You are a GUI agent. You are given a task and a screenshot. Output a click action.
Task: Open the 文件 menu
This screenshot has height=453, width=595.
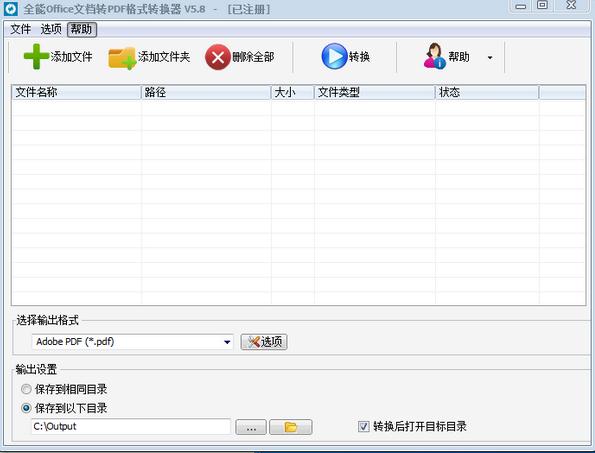tap(20, 29)
